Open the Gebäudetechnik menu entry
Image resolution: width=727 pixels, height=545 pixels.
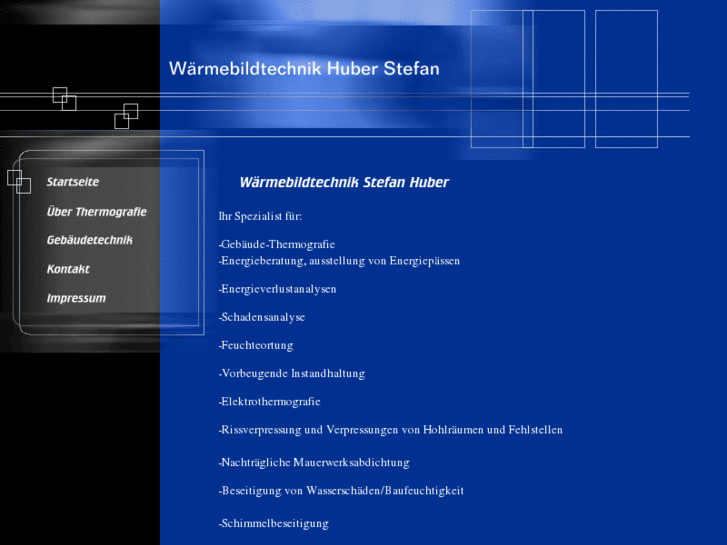click(x=89, y=240)
